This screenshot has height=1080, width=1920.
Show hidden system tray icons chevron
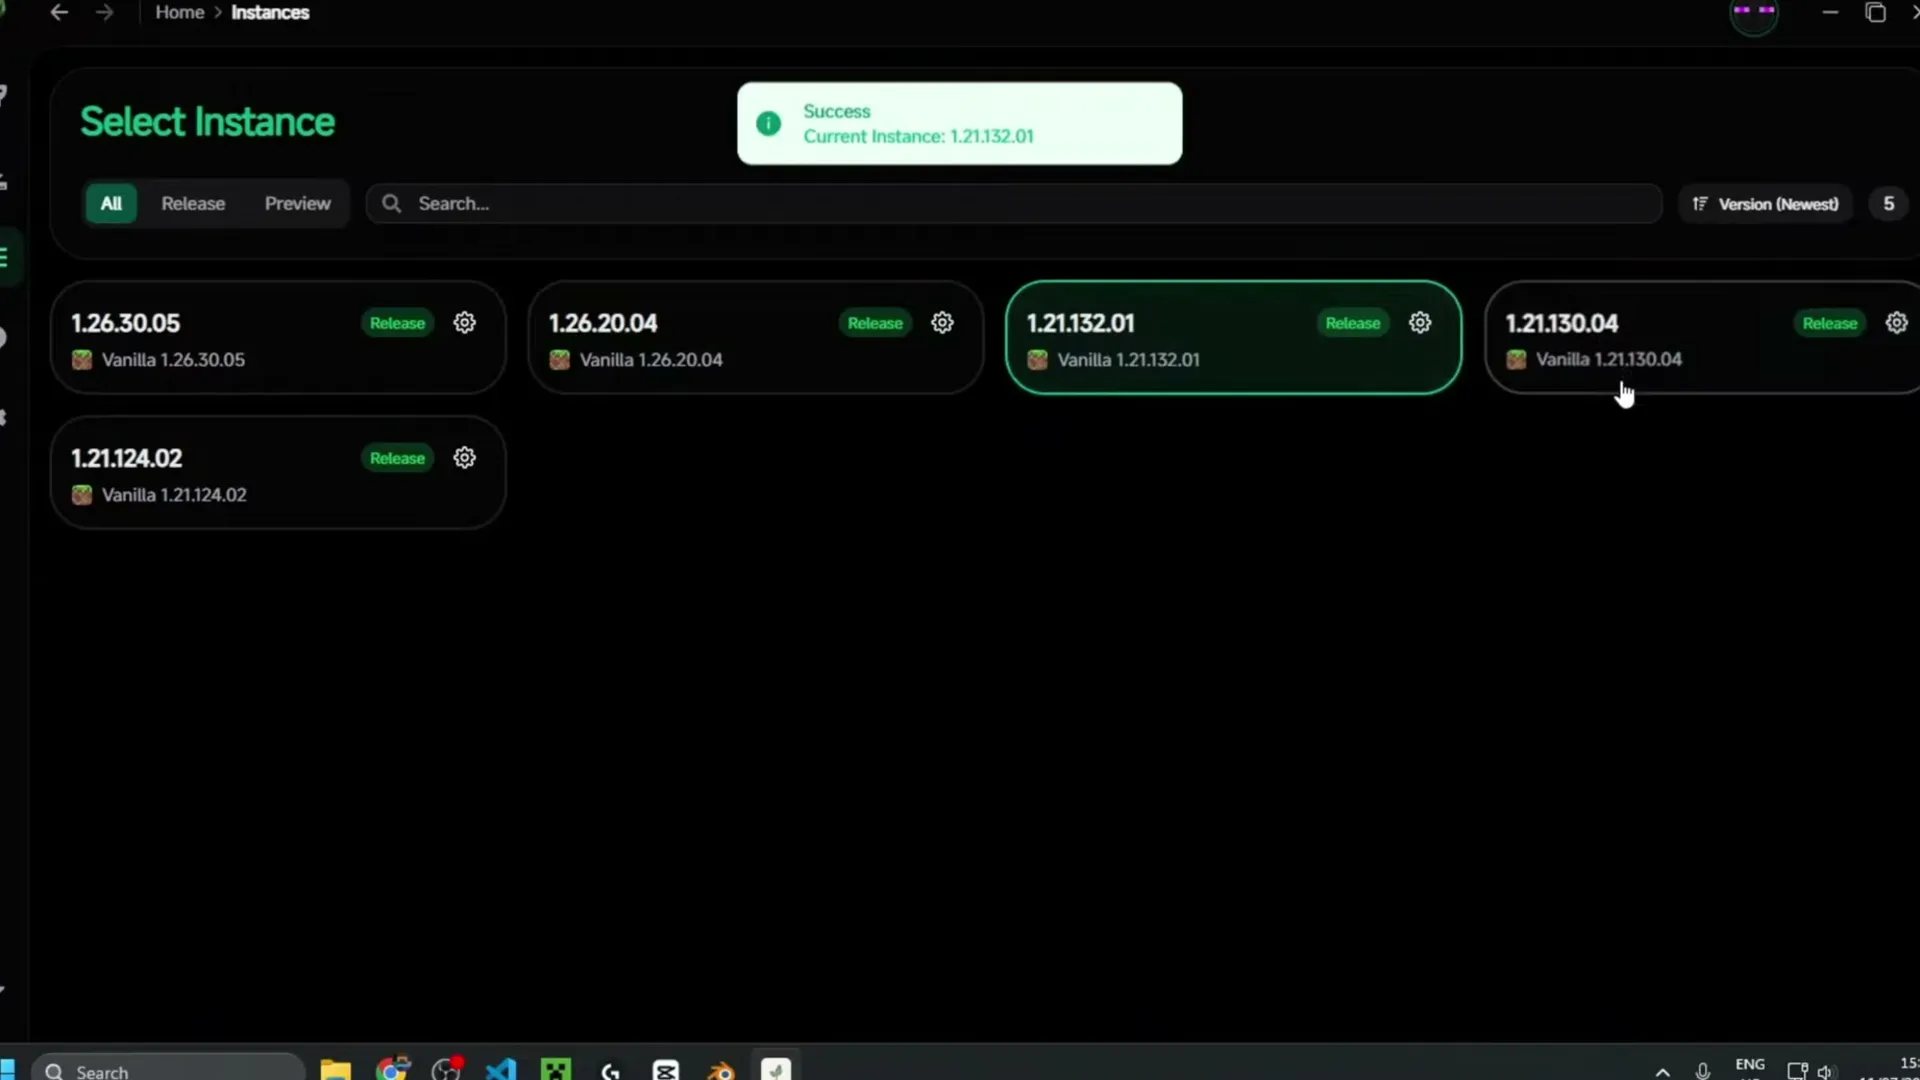pos(1662,1071)
